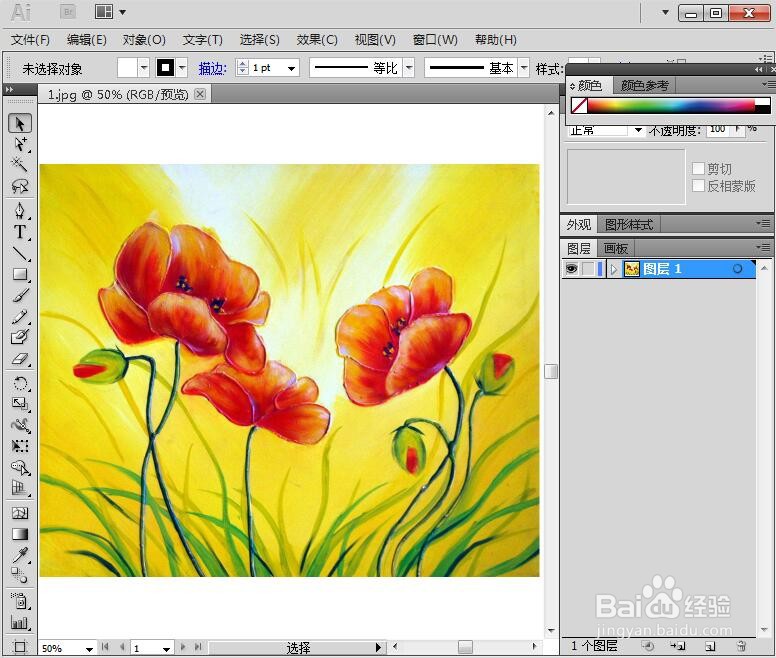776x658 pixels.
Task: Open the fill color dropdown
Action: point(144,68)
